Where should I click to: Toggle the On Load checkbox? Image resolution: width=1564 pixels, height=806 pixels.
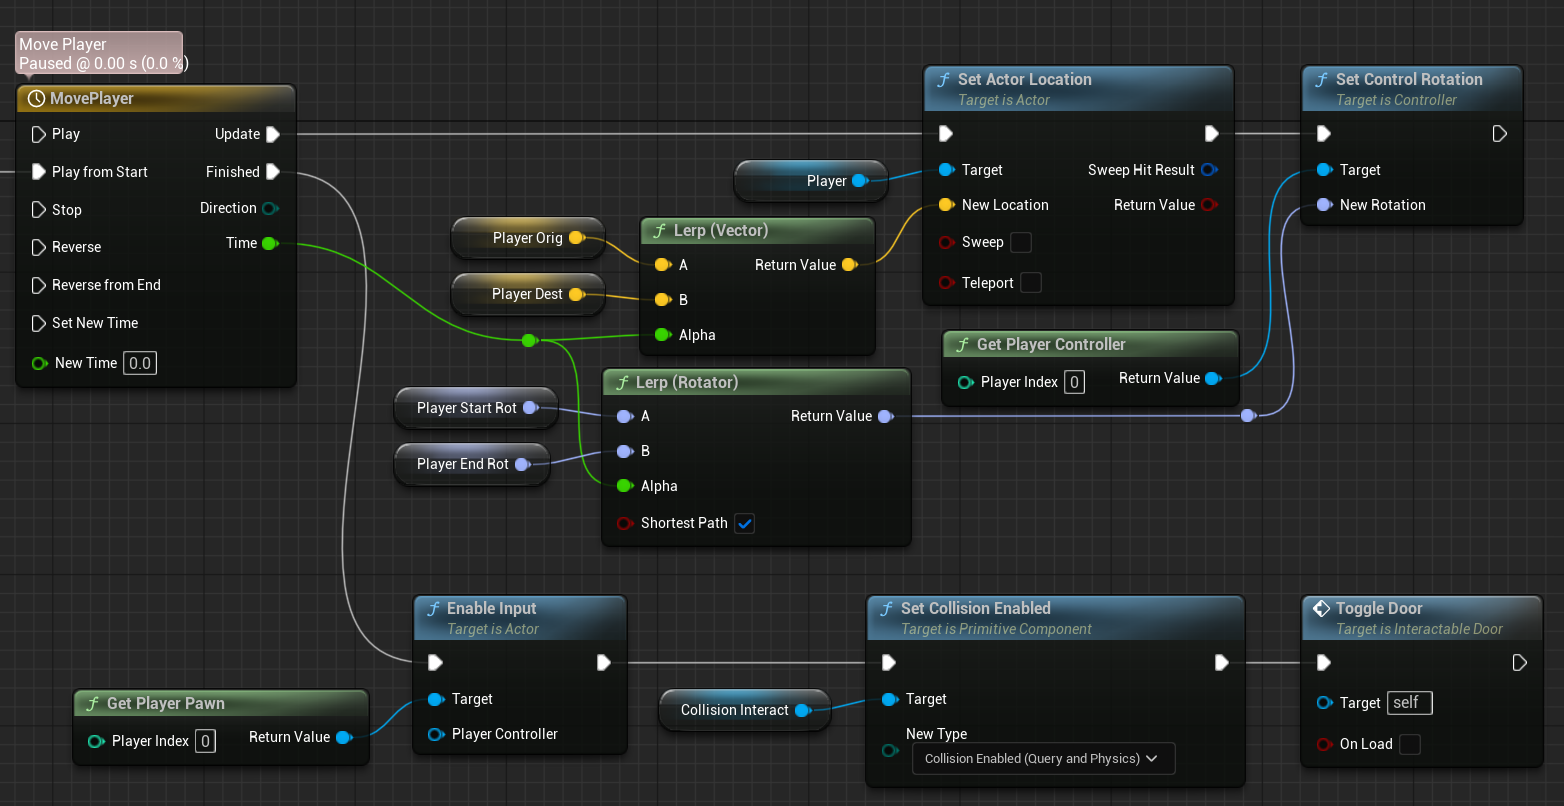1410,744
